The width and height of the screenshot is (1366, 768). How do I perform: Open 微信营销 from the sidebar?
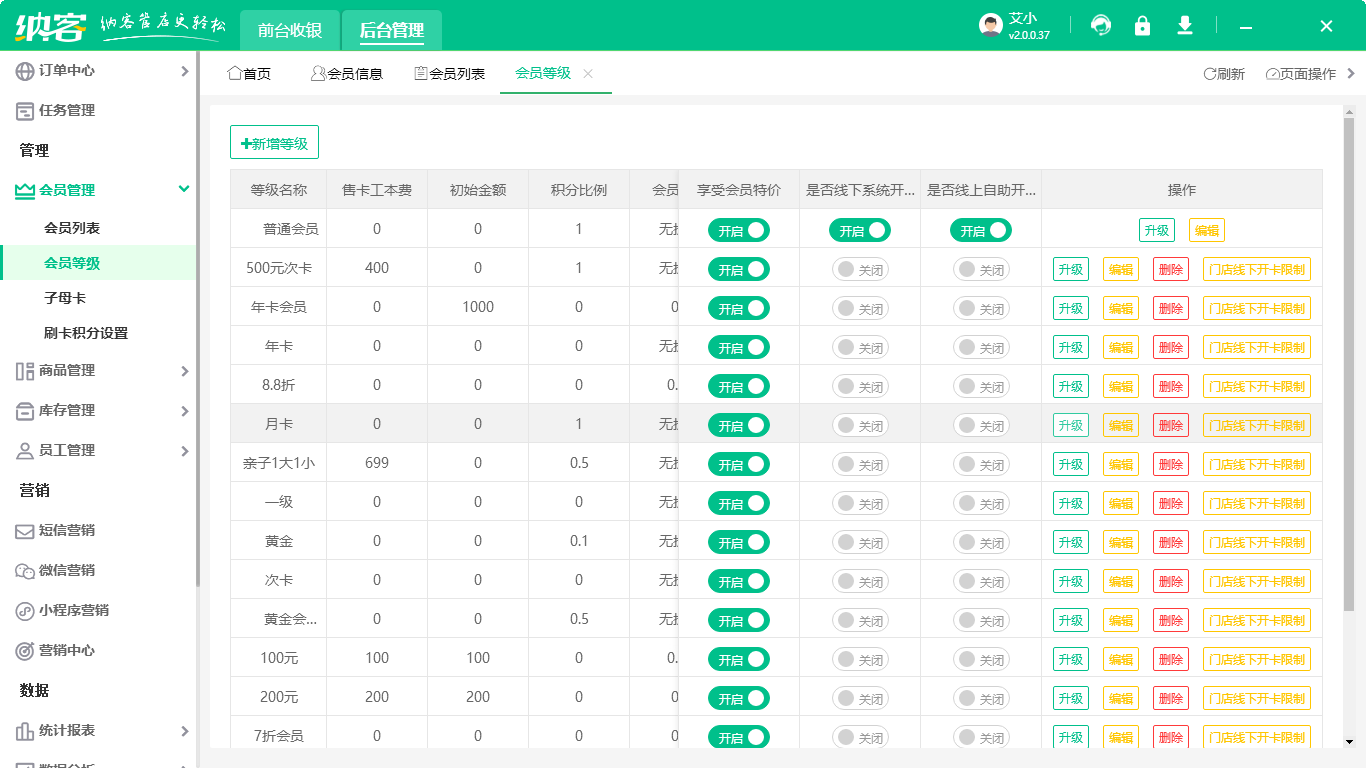(67, 571)
